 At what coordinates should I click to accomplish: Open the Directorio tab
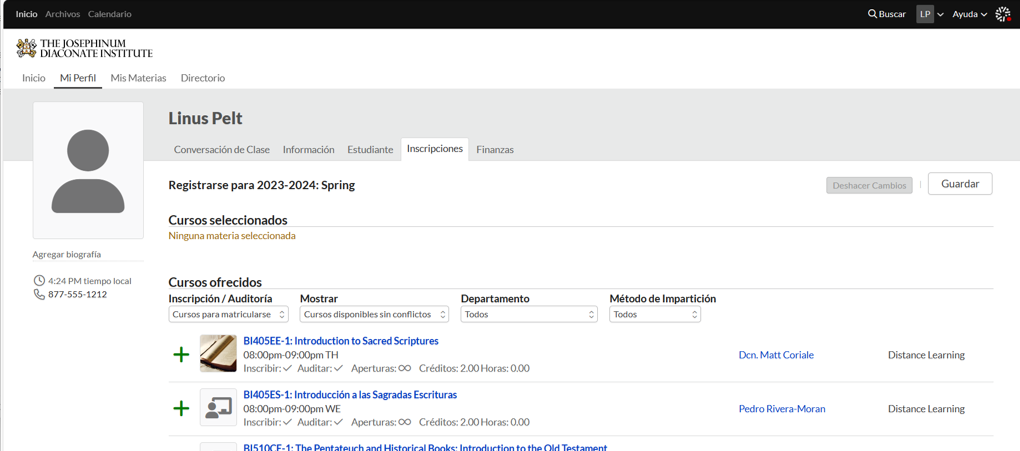click(203, 78)
